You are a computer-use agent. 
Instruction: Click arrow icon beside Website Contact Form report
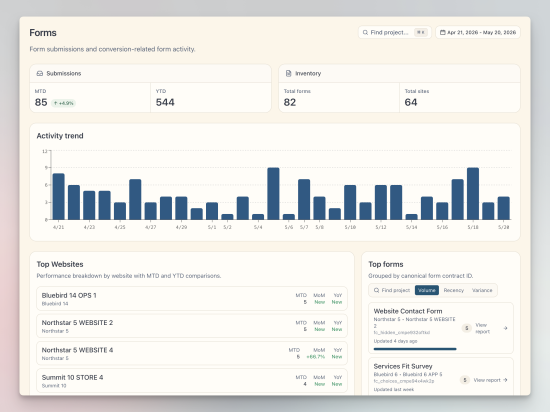tap(505, 328)
